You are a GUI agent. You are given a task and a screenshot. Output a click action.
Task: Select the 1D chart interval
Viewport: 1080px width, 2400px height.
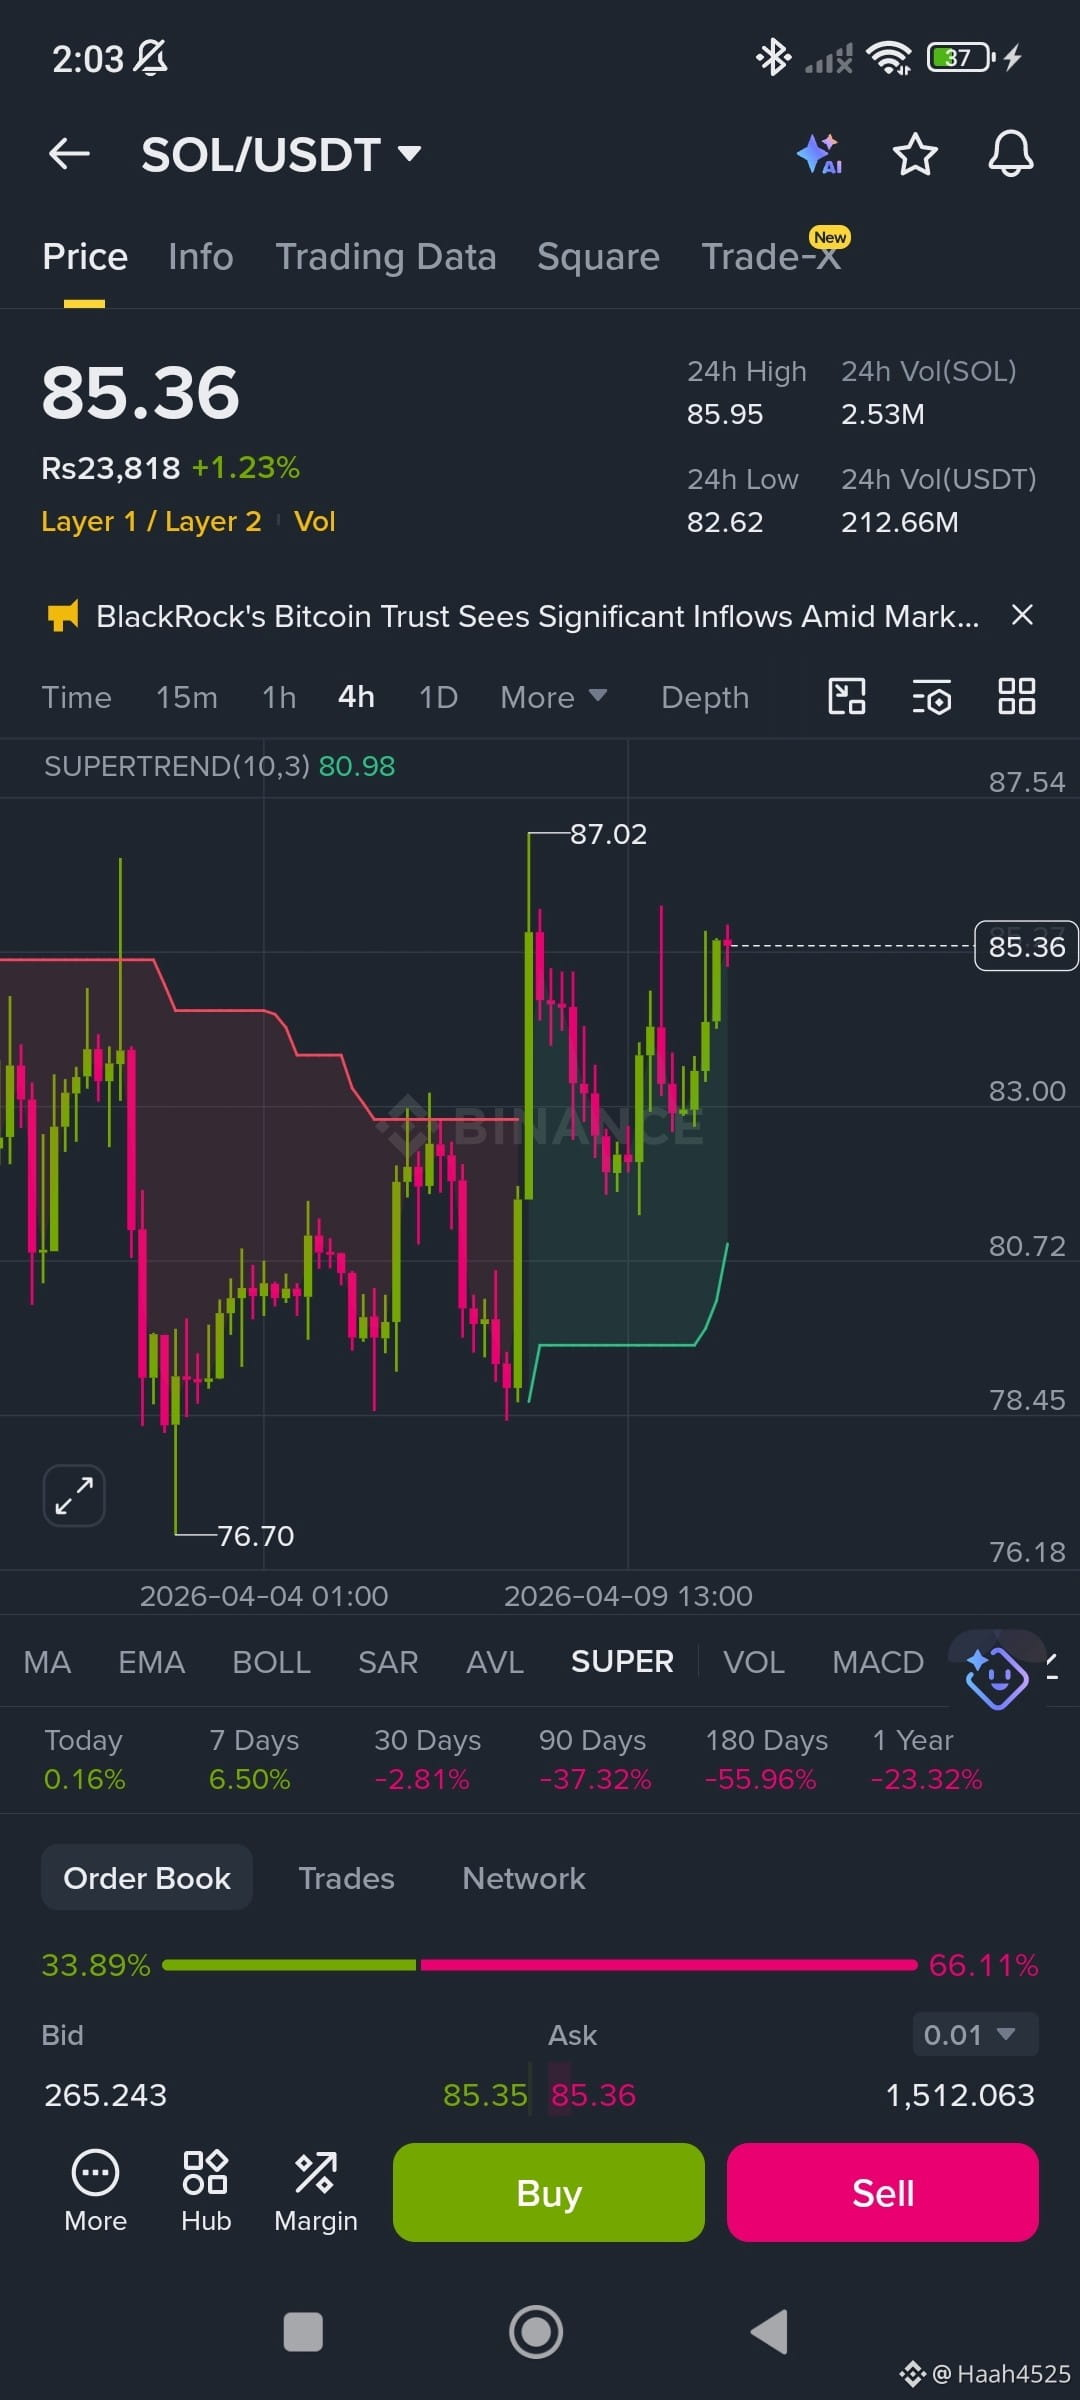pyautogui.click(x=438, y=697)
